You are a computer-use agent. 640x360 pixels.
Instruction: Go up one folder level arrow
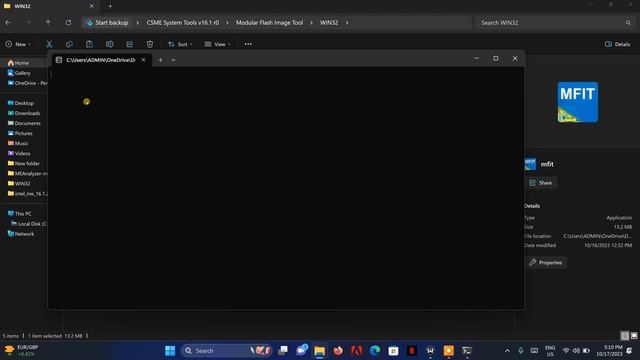48,22
